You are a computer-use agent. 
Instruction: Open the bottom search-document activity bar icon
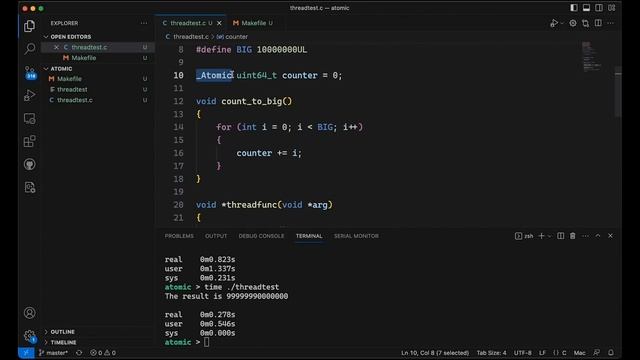click(29, 187)
